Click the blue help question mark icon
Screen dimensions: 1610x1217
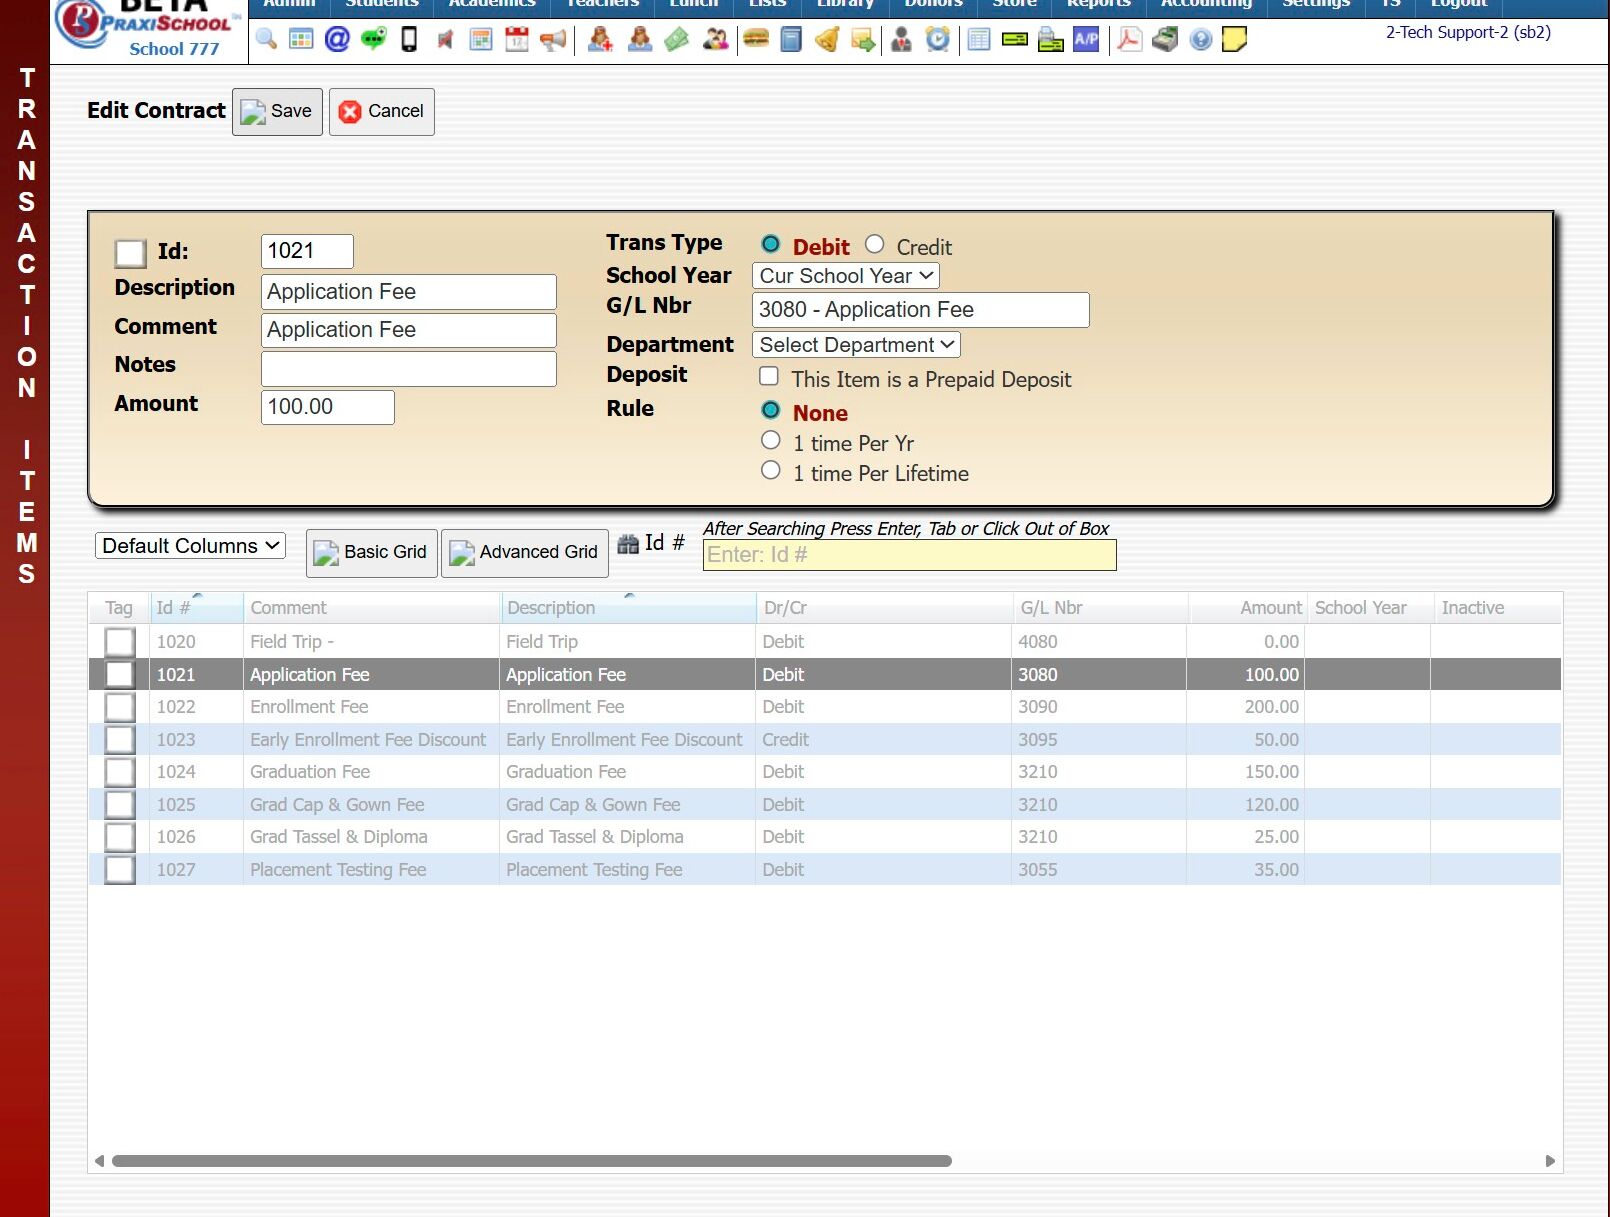click(1201, 40)
